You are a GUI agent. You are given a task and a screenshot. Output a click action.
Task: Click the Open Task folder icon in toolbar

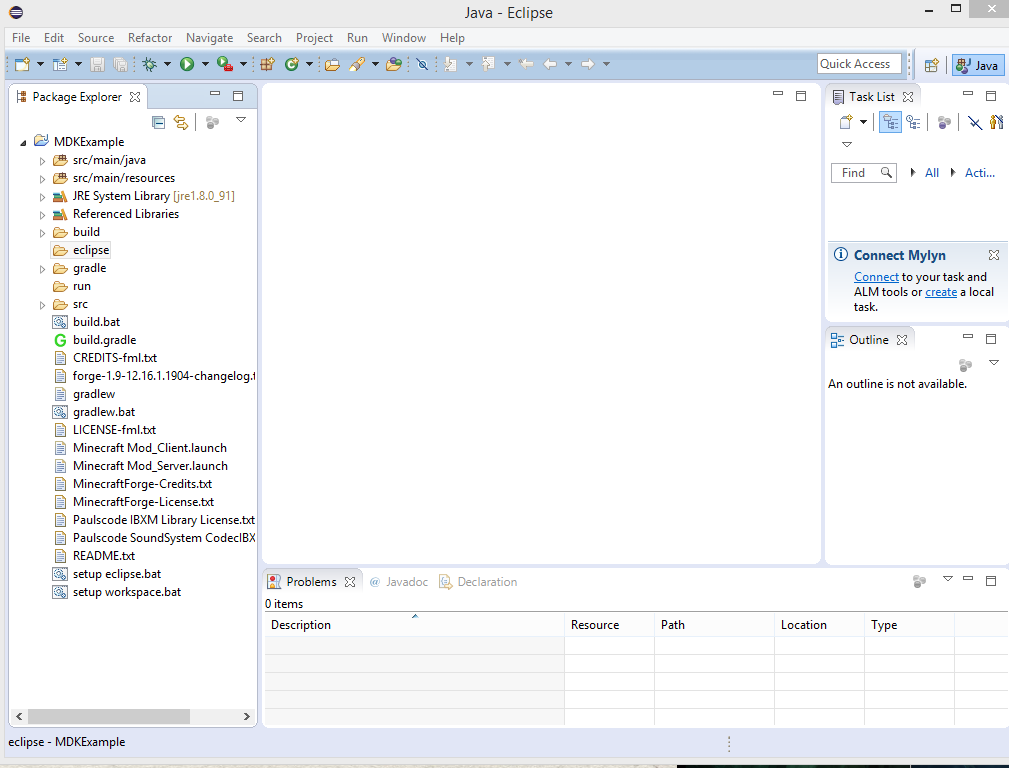click(394, 64)
